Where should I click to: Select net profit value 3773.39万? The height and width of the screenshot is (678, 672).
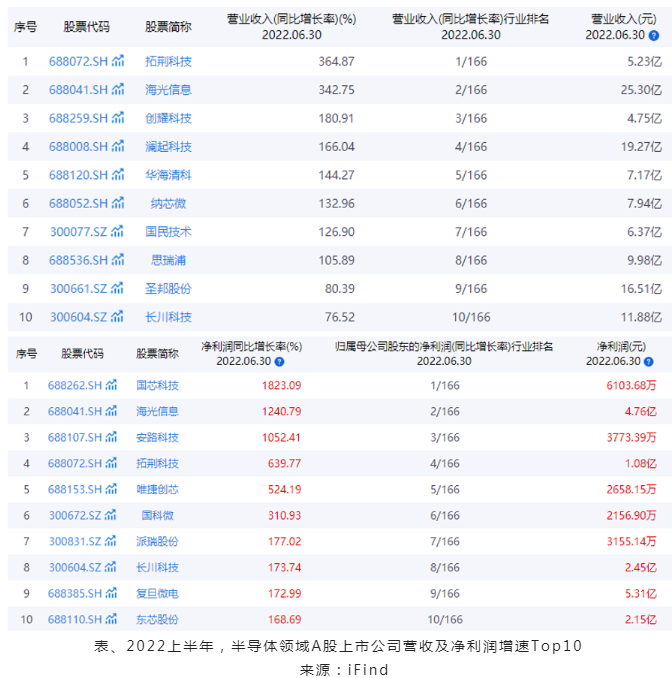coord(631,437)
